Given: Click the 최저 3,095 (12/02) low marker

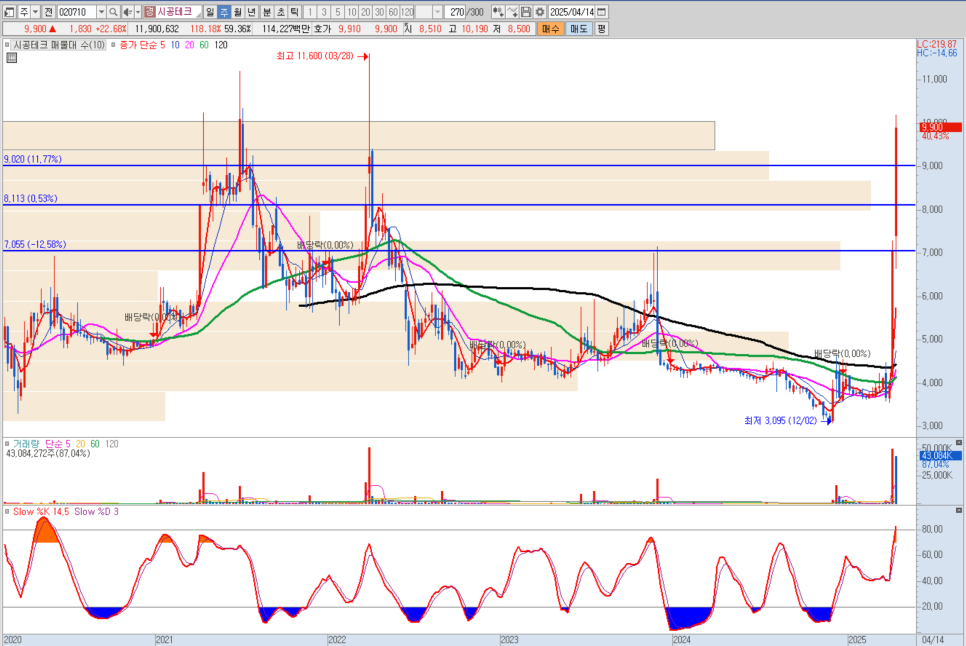Looking at the screenshot, I should pyautogui.click(x=788, y=421).
